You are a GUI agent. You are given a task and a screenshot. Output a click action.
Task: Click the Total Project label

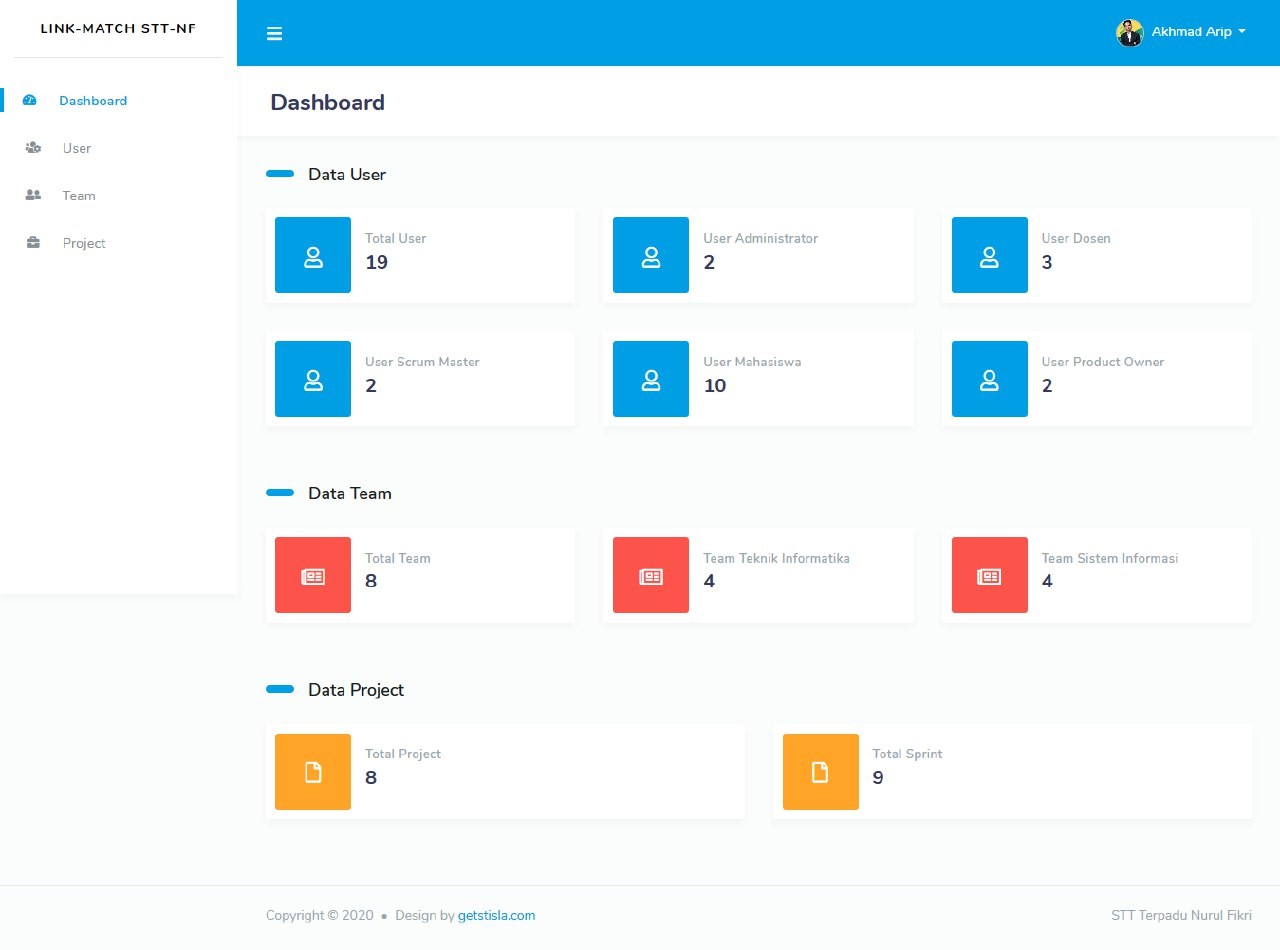(403, 754)
